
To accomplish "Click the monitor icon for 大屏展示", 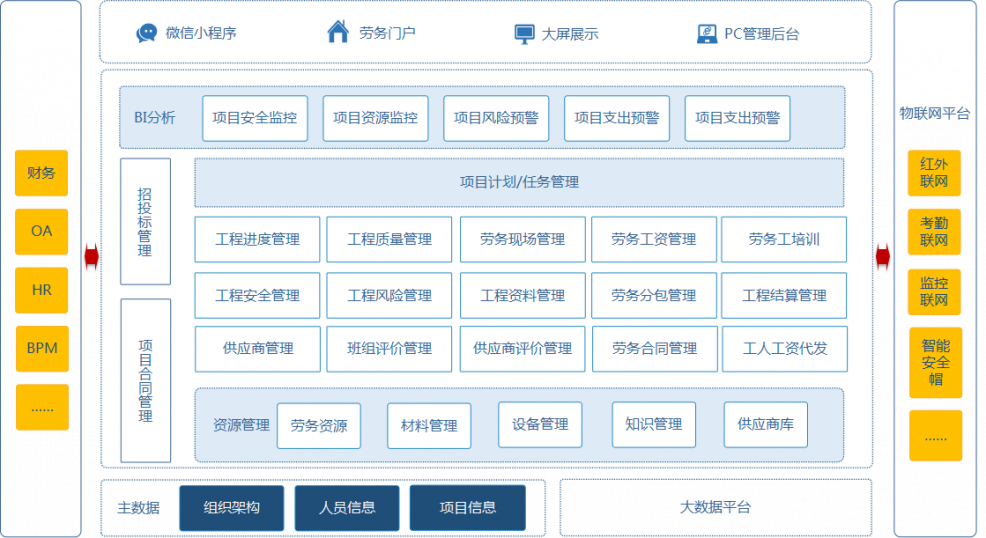I will tap(524, 34).
